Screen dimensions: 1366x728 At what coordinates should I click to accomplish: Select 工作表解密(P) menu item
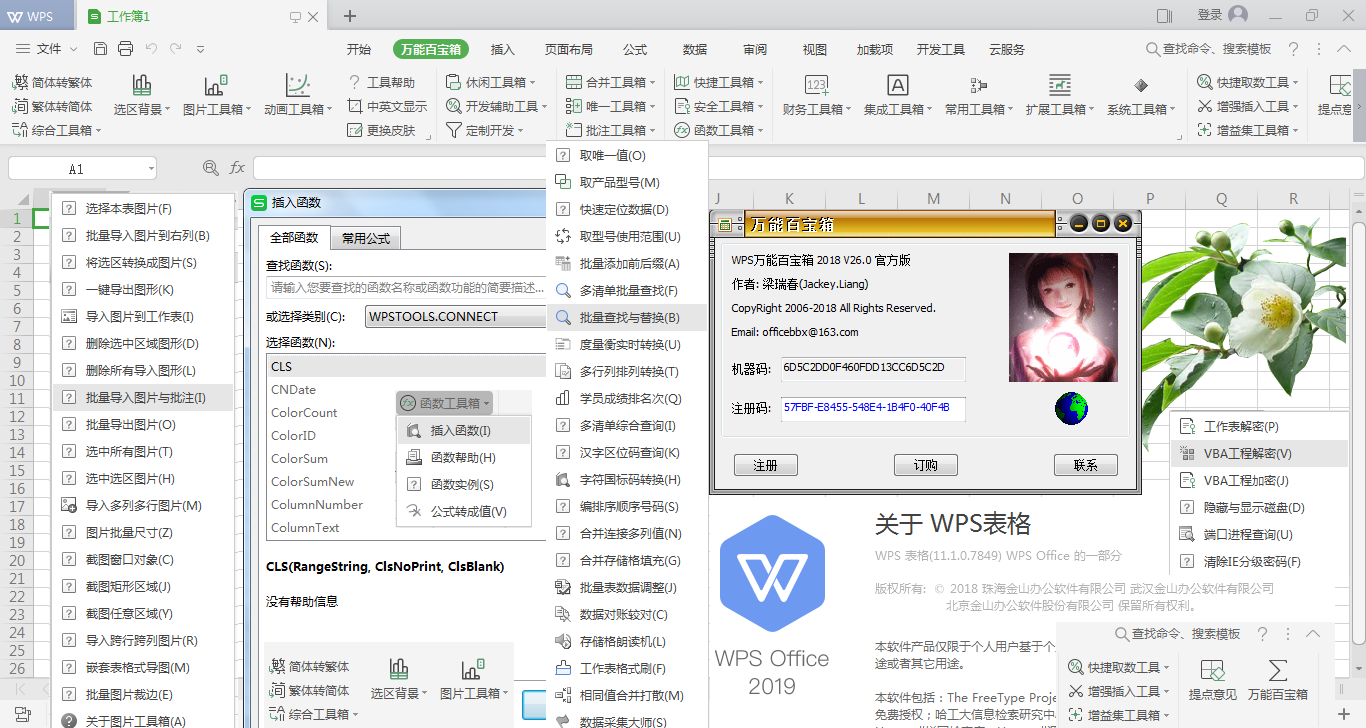pos(1260,426)
